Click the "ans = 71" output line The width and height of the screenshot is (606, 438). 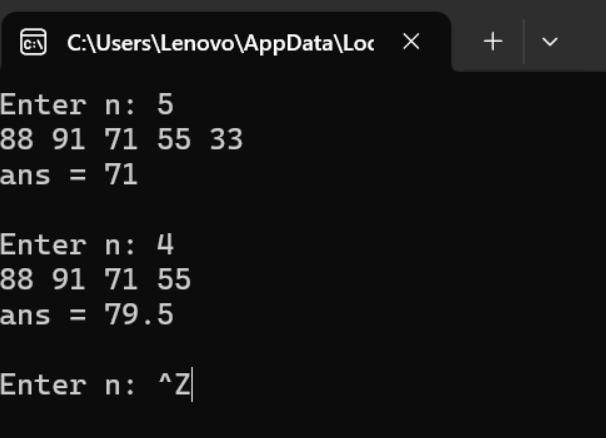[69, 175]
